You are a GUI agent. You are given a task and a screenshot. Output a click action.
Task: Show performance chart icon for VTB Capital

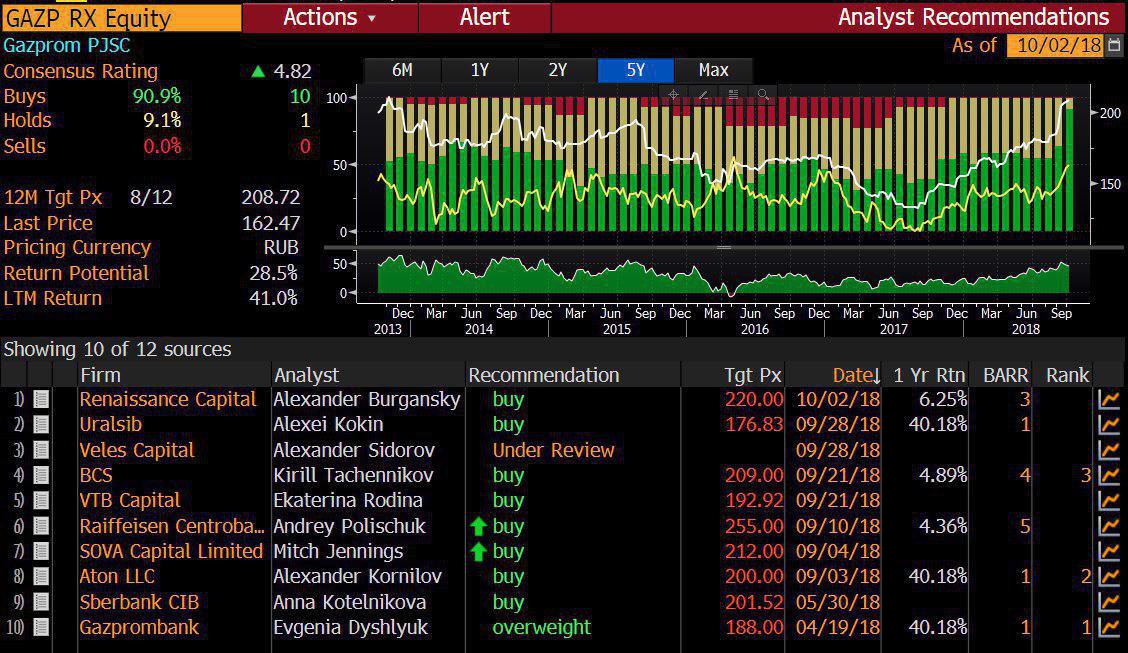click(x=1109, y=501)
